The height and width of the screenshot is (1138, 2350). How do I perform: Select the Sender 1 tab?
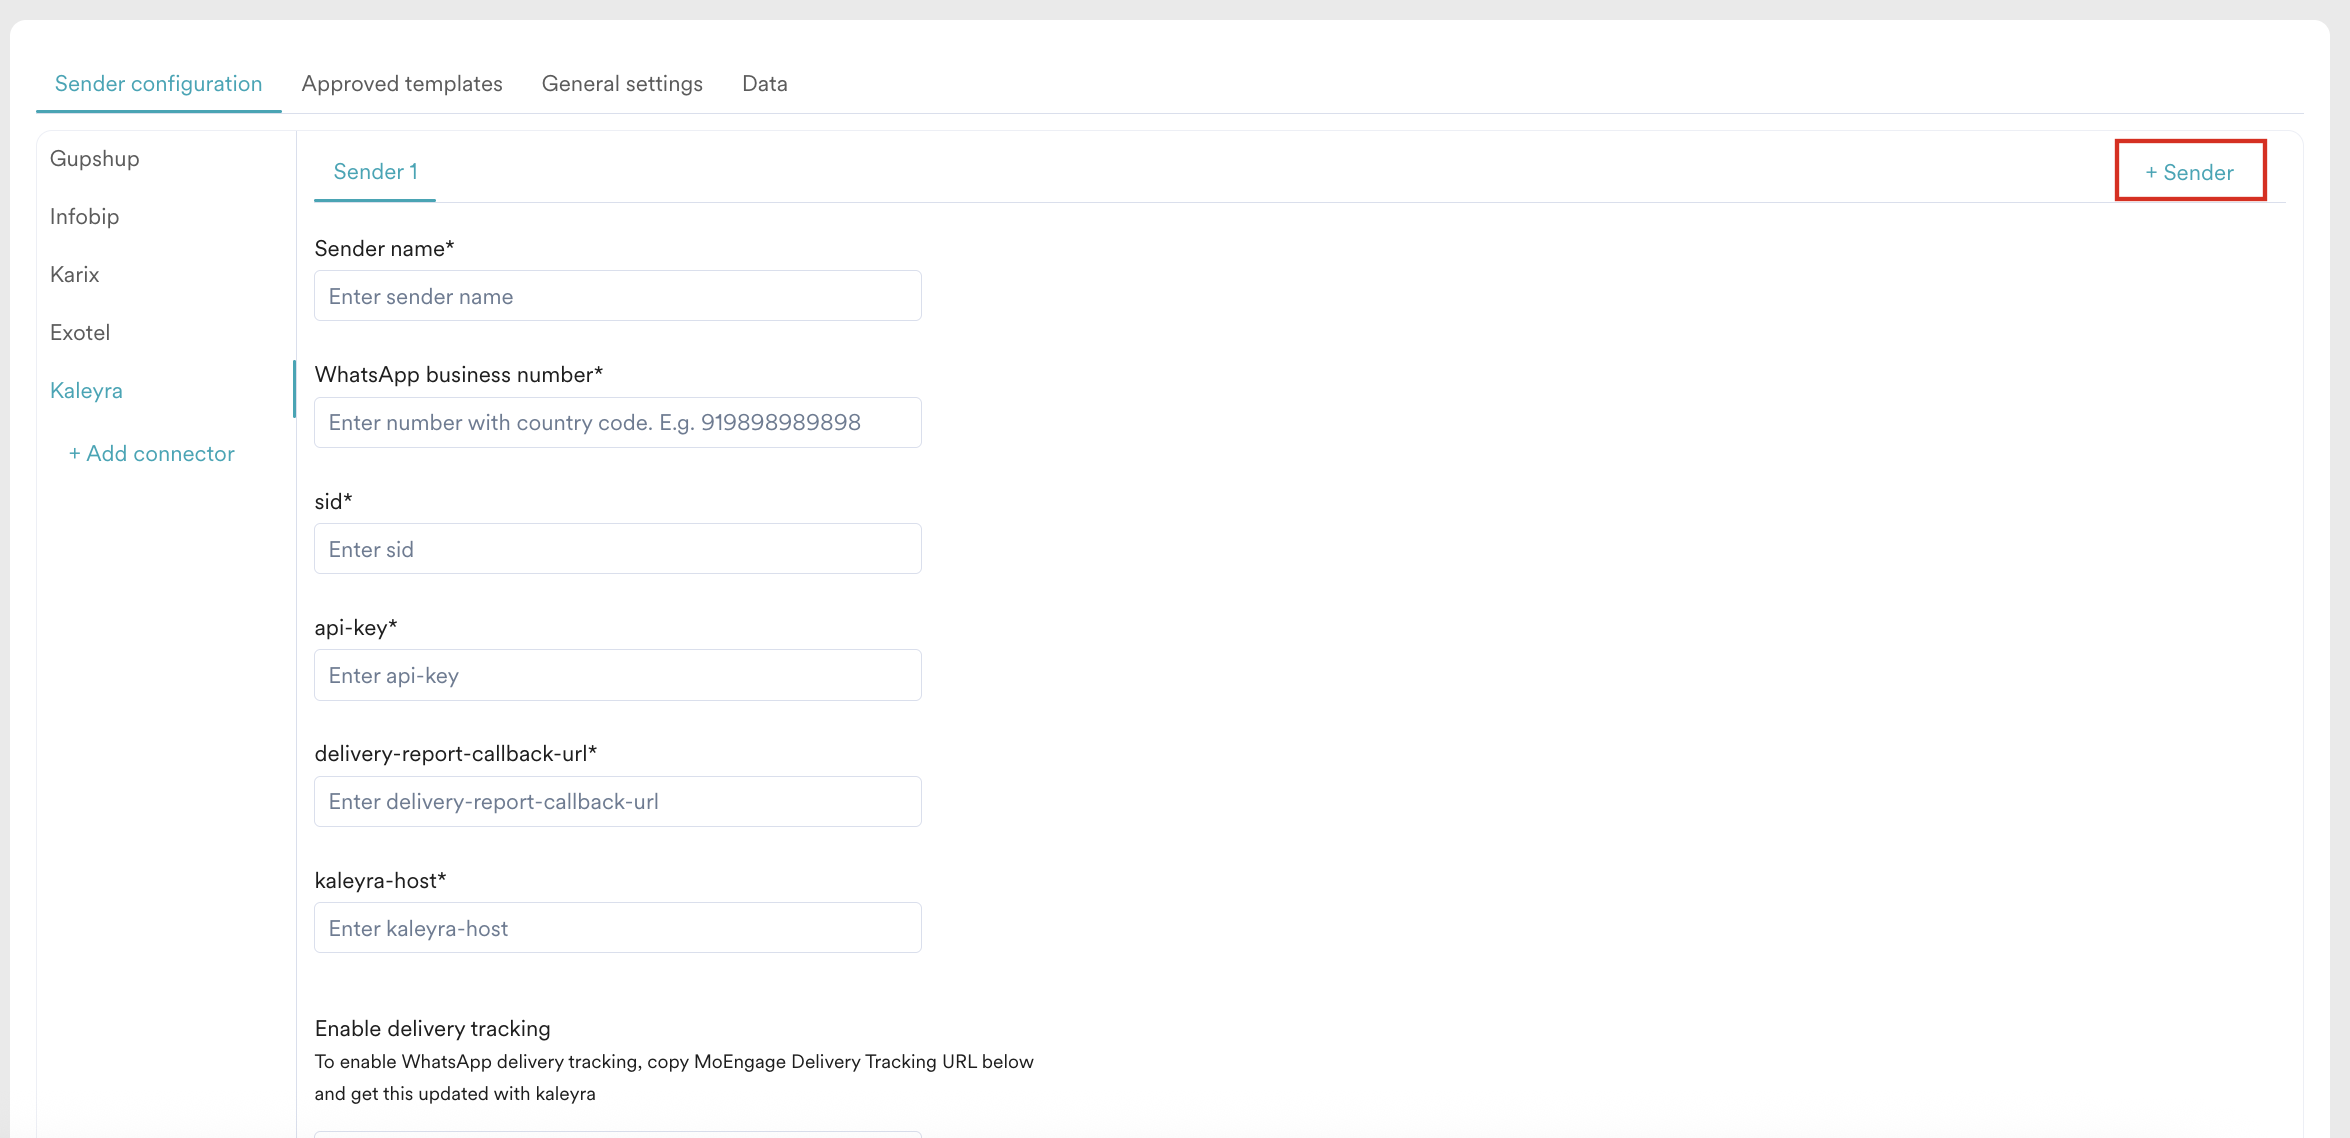tap(375, 171)
